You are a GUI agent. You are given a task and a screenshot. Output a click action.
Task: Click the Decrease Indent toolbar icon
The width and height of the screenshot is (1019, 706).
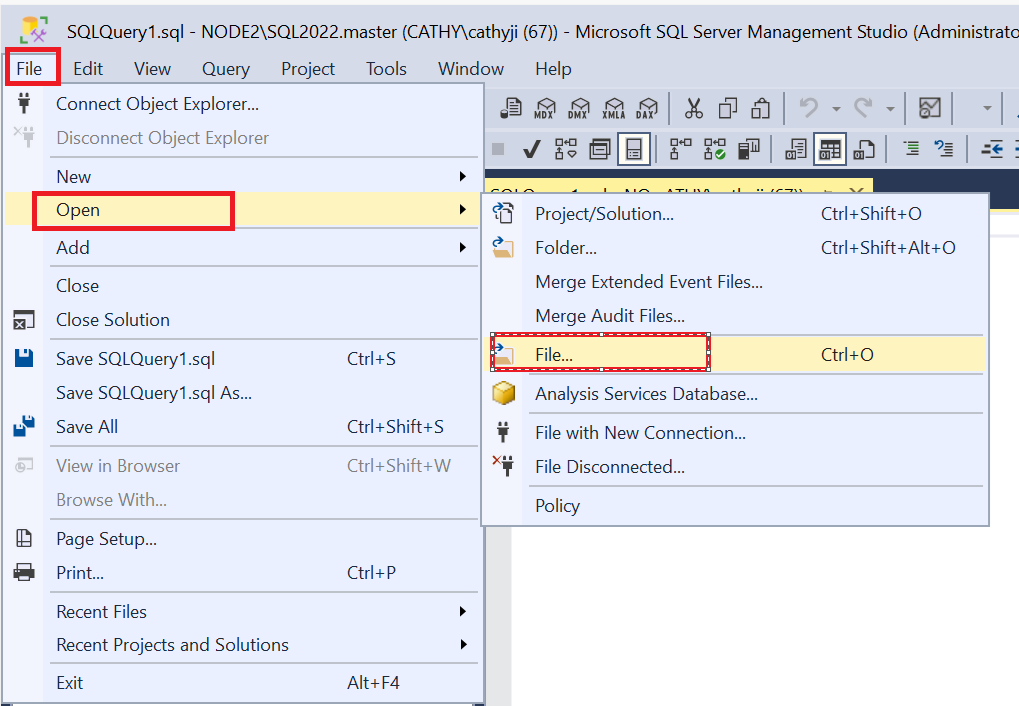tap(992, 149)
